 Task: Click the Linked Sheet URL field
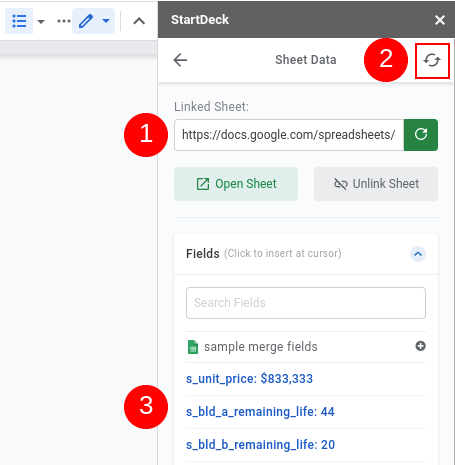coord(289,135)
